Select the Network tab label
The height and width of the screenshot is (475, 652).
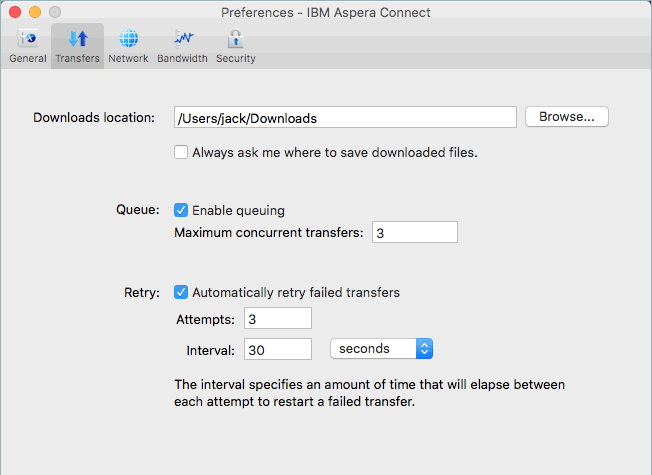pos(128,59)
